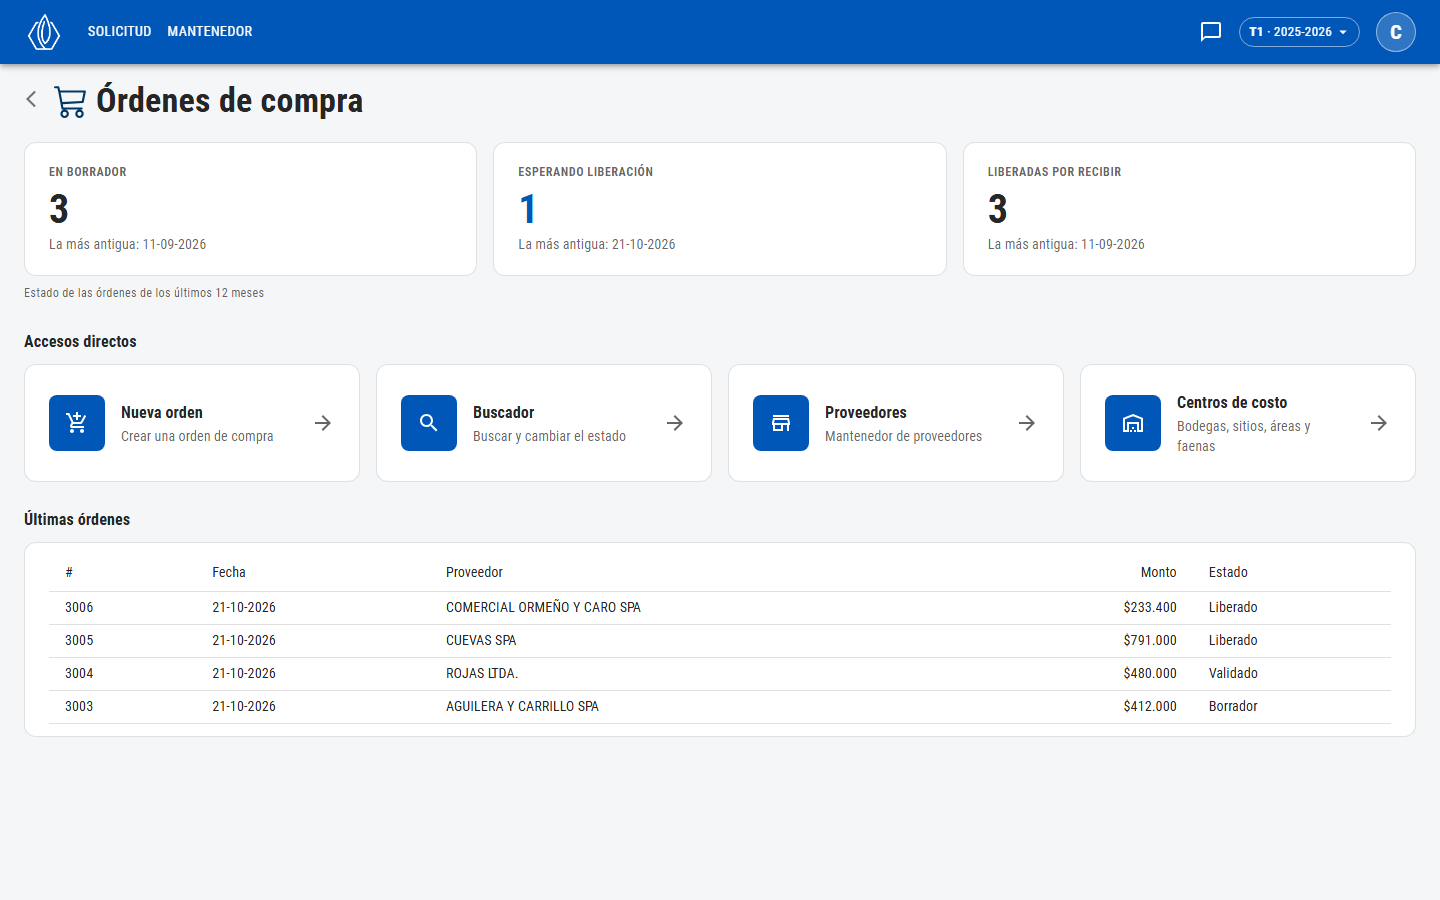Click the amount $412.000
Image resolution: width=1440 pixels, height=900 pixels.
pyautogui.click(x=1150, y=706)
